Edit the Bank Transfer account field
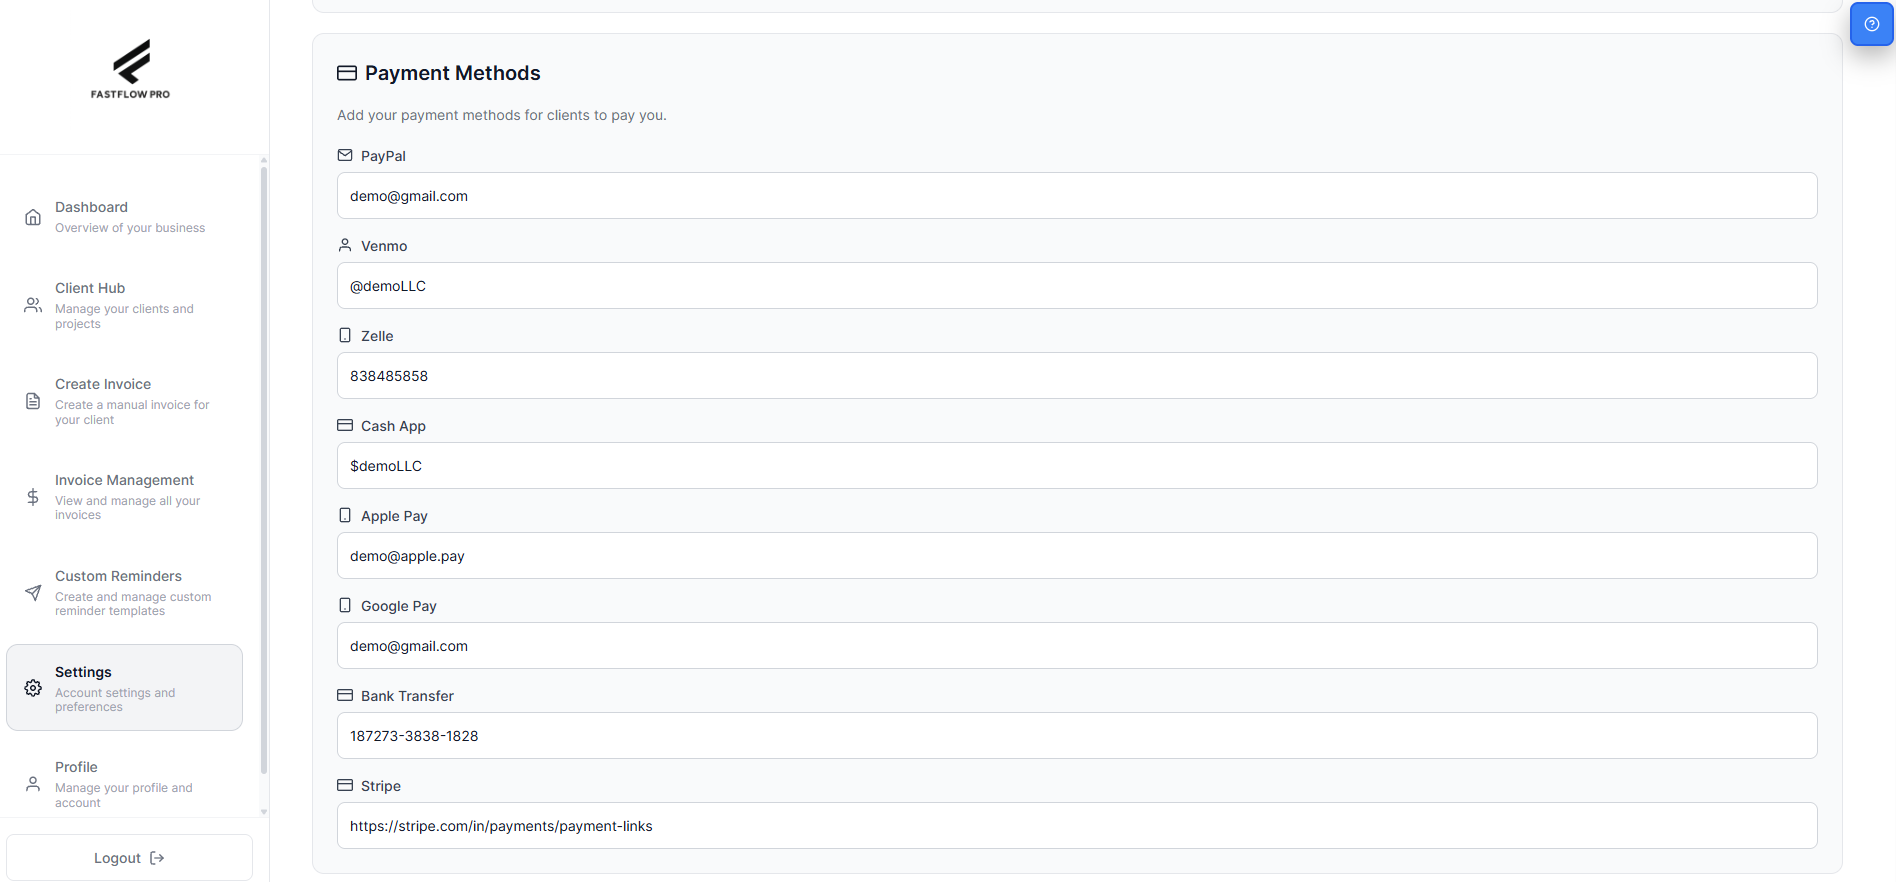 1076,736
